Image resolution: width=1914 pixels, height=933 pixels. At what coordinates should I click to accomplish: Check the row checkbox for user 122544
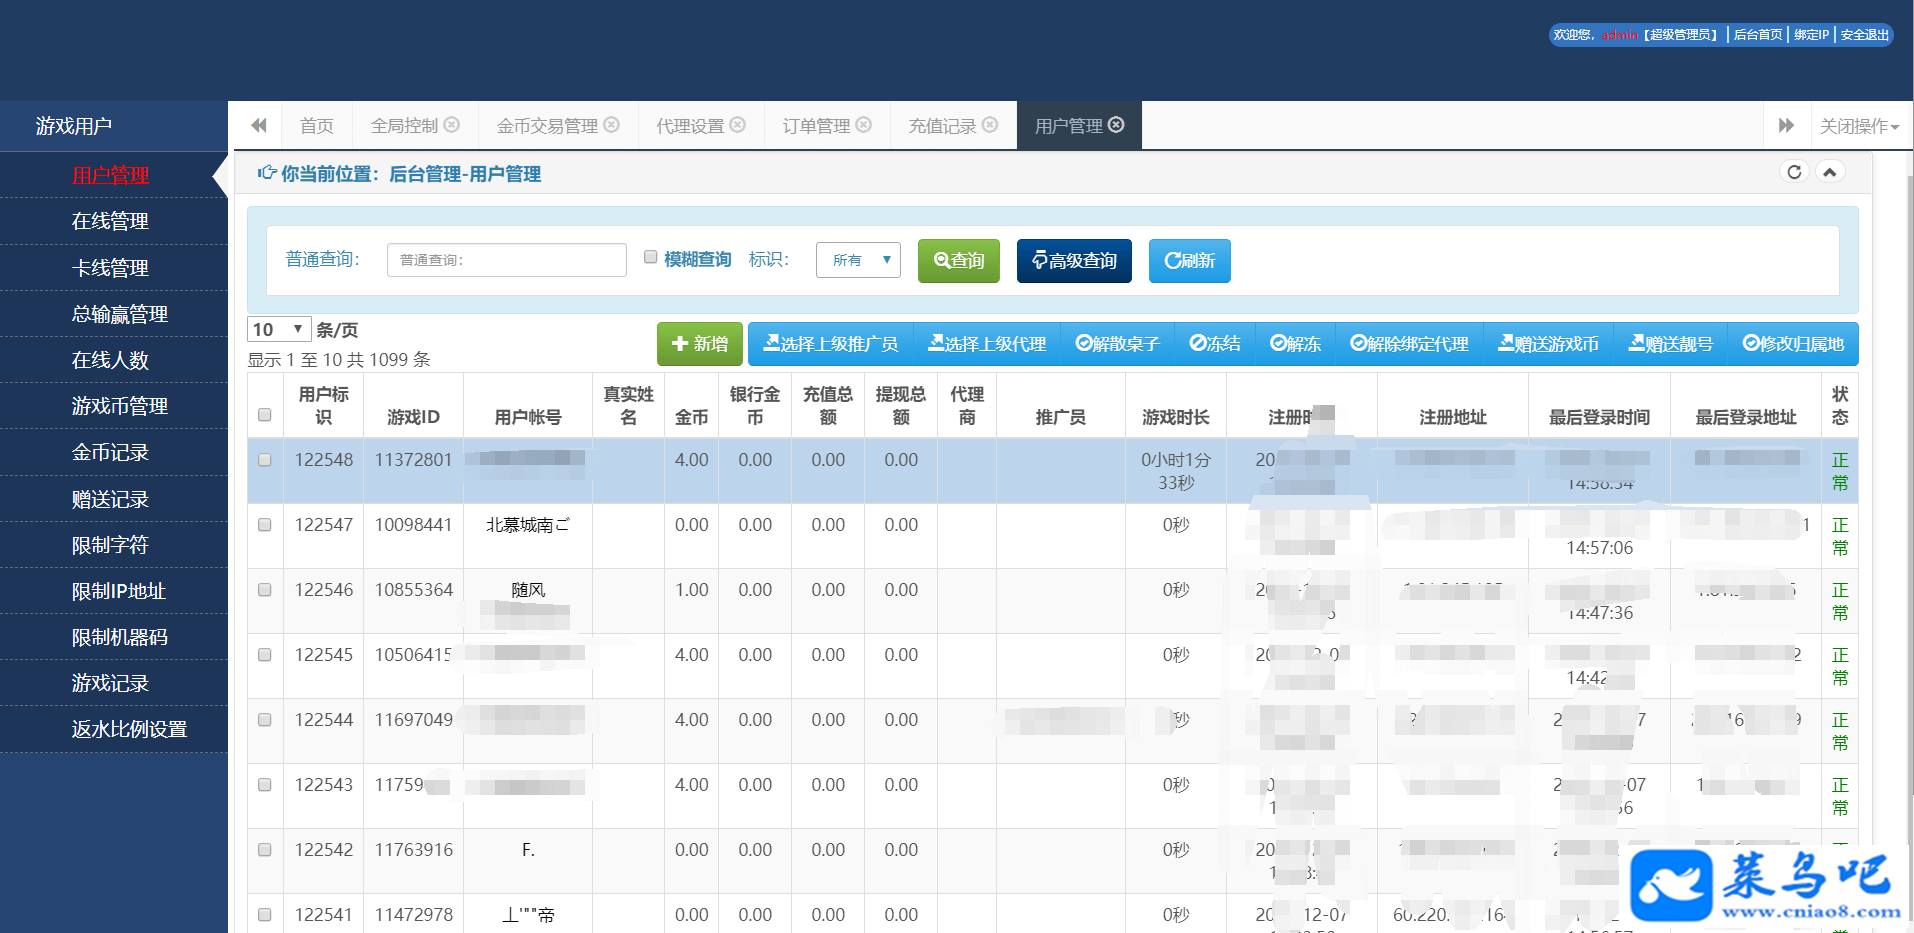coord(265,720)
